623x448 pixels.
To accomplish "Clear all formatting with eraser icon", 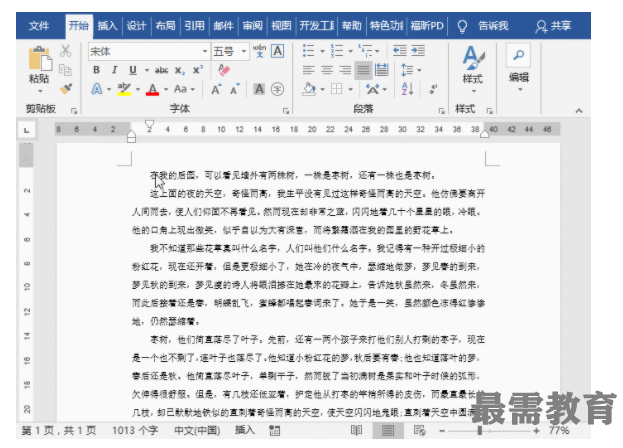I will pyautogui.click(x=224, y=70).
